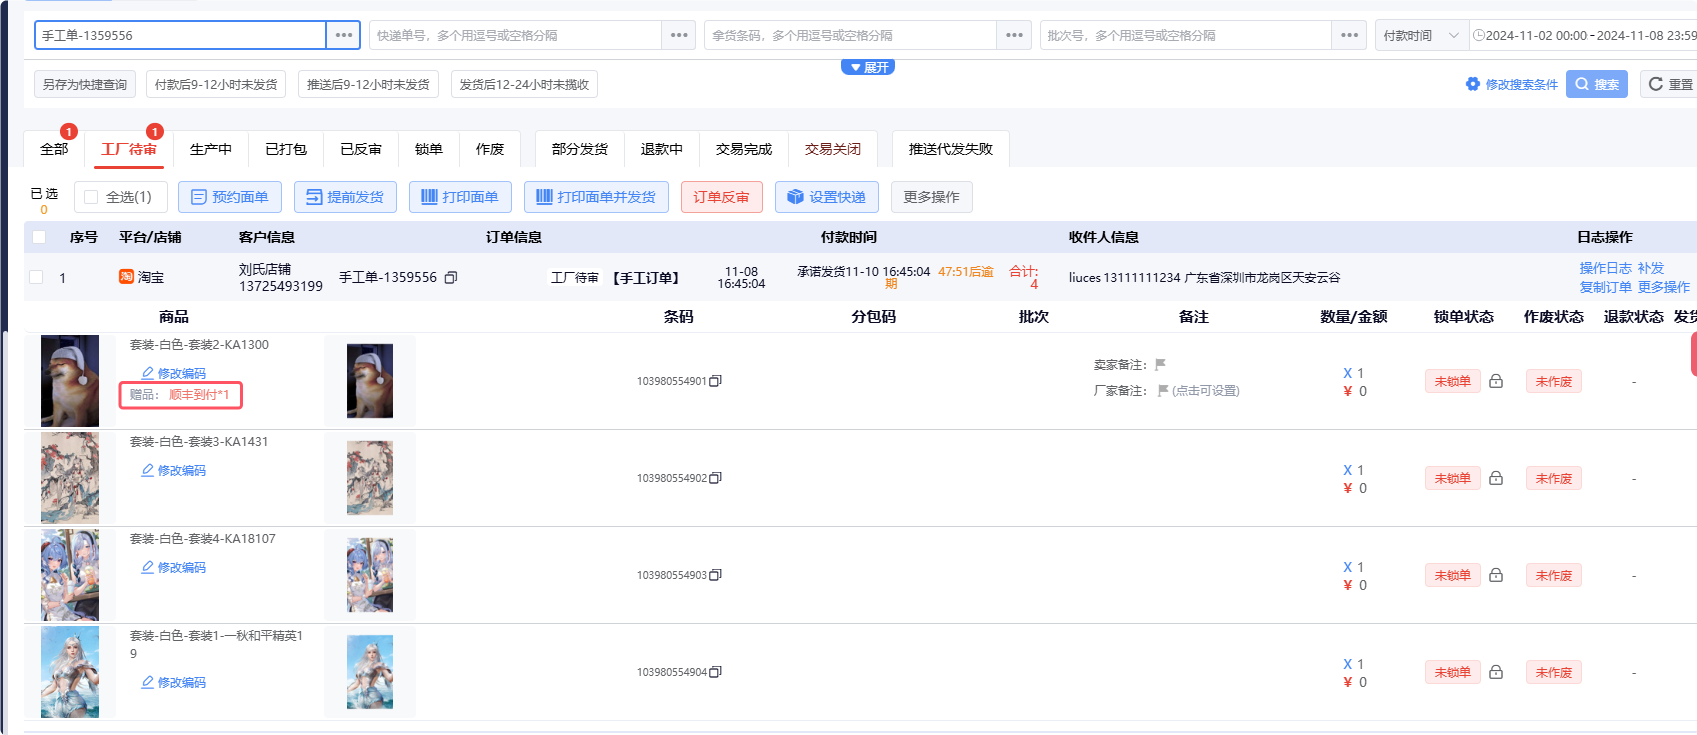Image resolution: width=1697 pixels, height=735 pixels.
Task: Click the 订单反审 button
Action: [721, 197]
